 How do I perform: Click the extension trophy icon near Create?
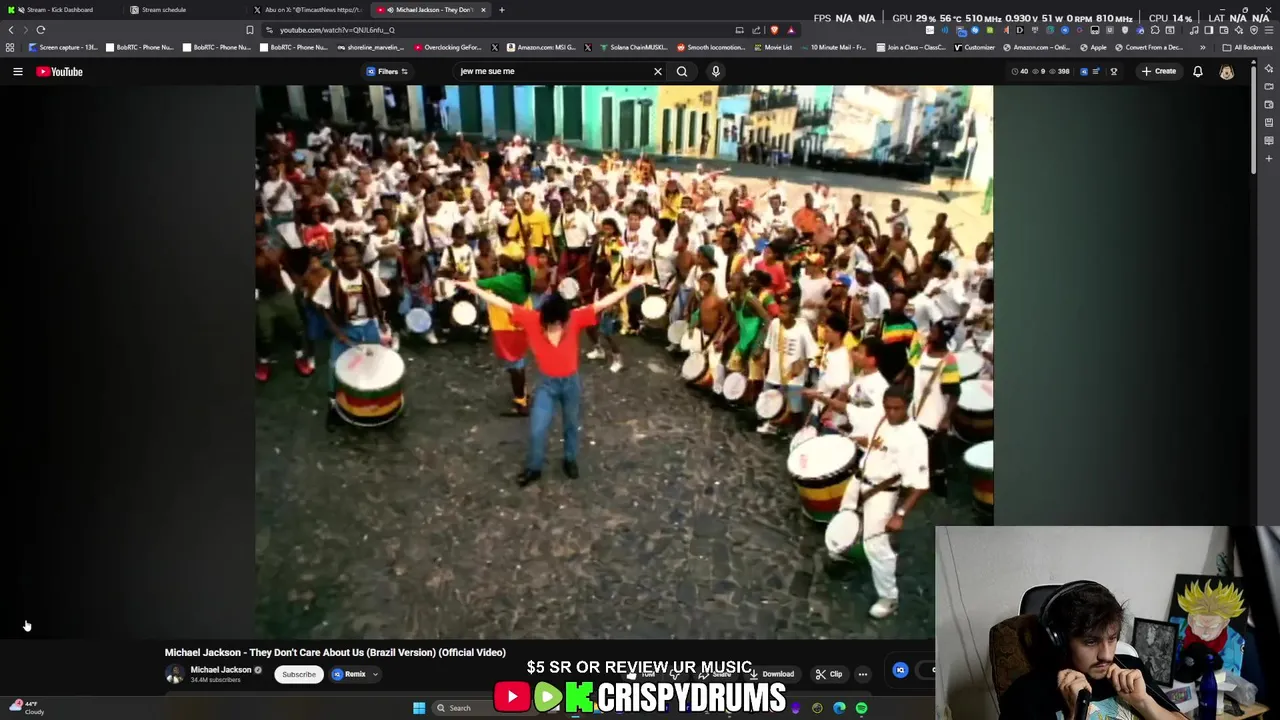pyautogui.click(x=1114, y=71)
